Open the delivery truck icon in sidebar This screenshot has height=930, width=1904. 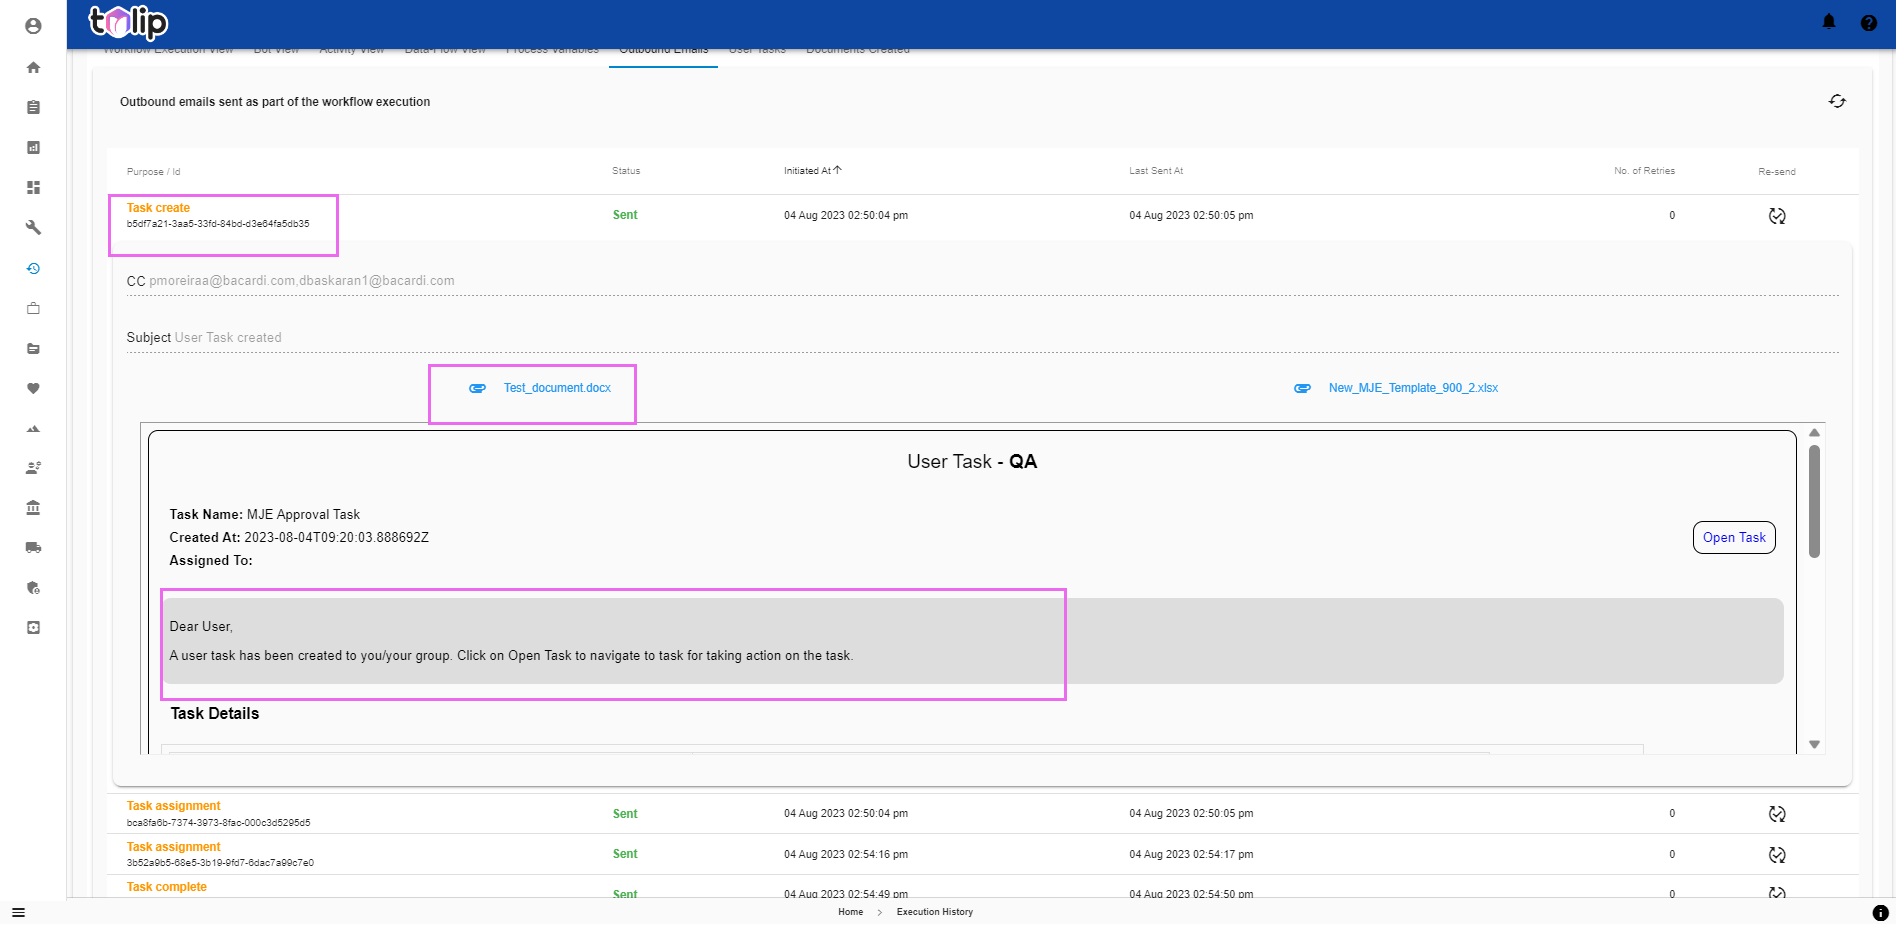[x=33, y=547]
